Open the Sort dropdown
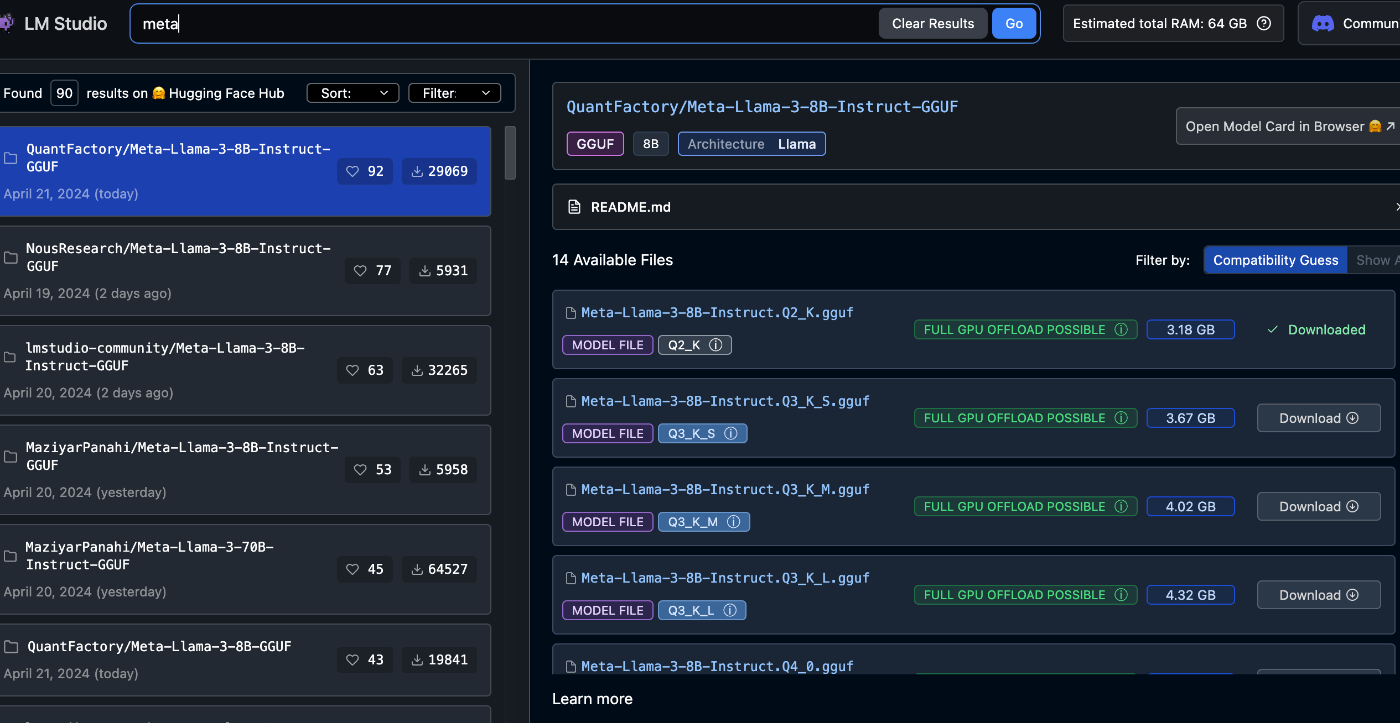Screen dimensions: 1400x723 353,93
